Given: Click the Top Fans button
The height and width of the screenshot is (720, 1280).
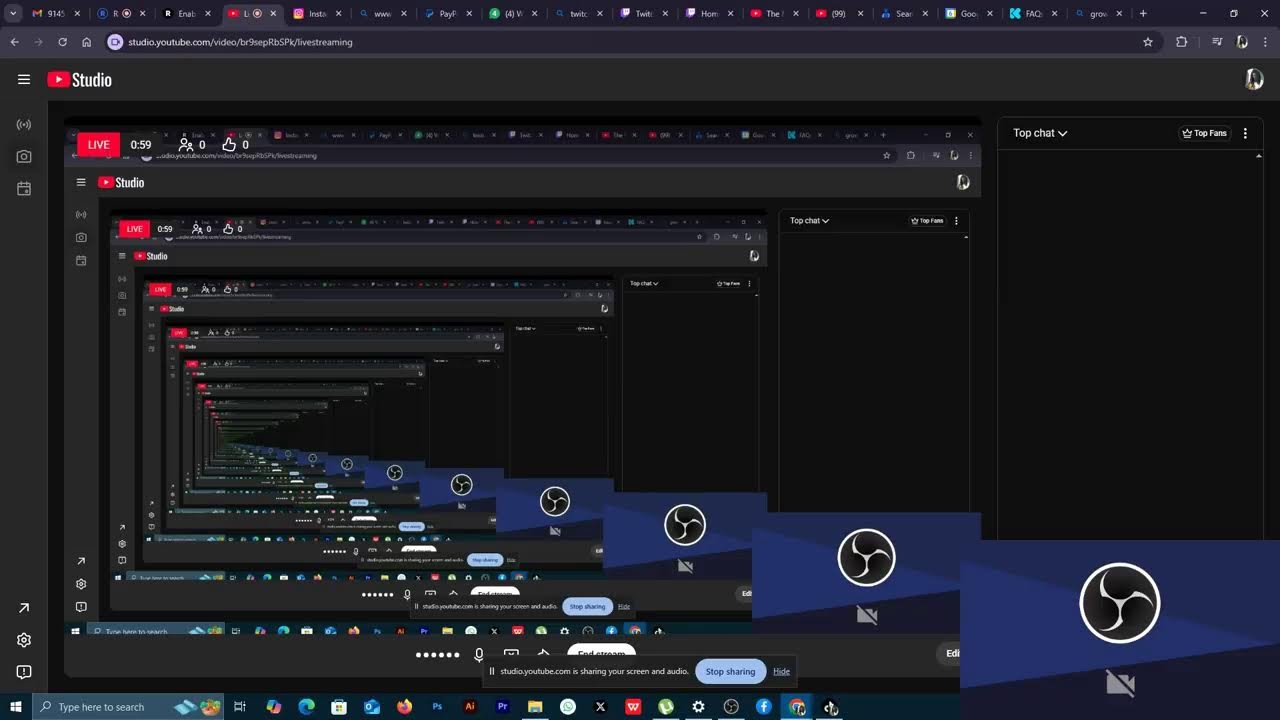Looking at the screenshot, I should (x=1204, y=133).
